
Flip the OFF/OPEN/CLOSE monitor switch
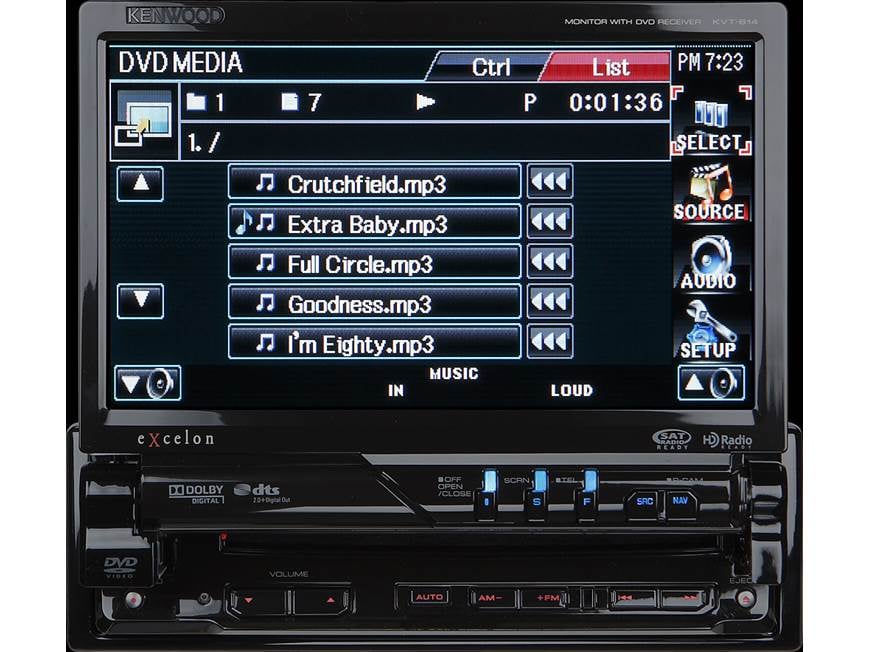pos(489,495)
